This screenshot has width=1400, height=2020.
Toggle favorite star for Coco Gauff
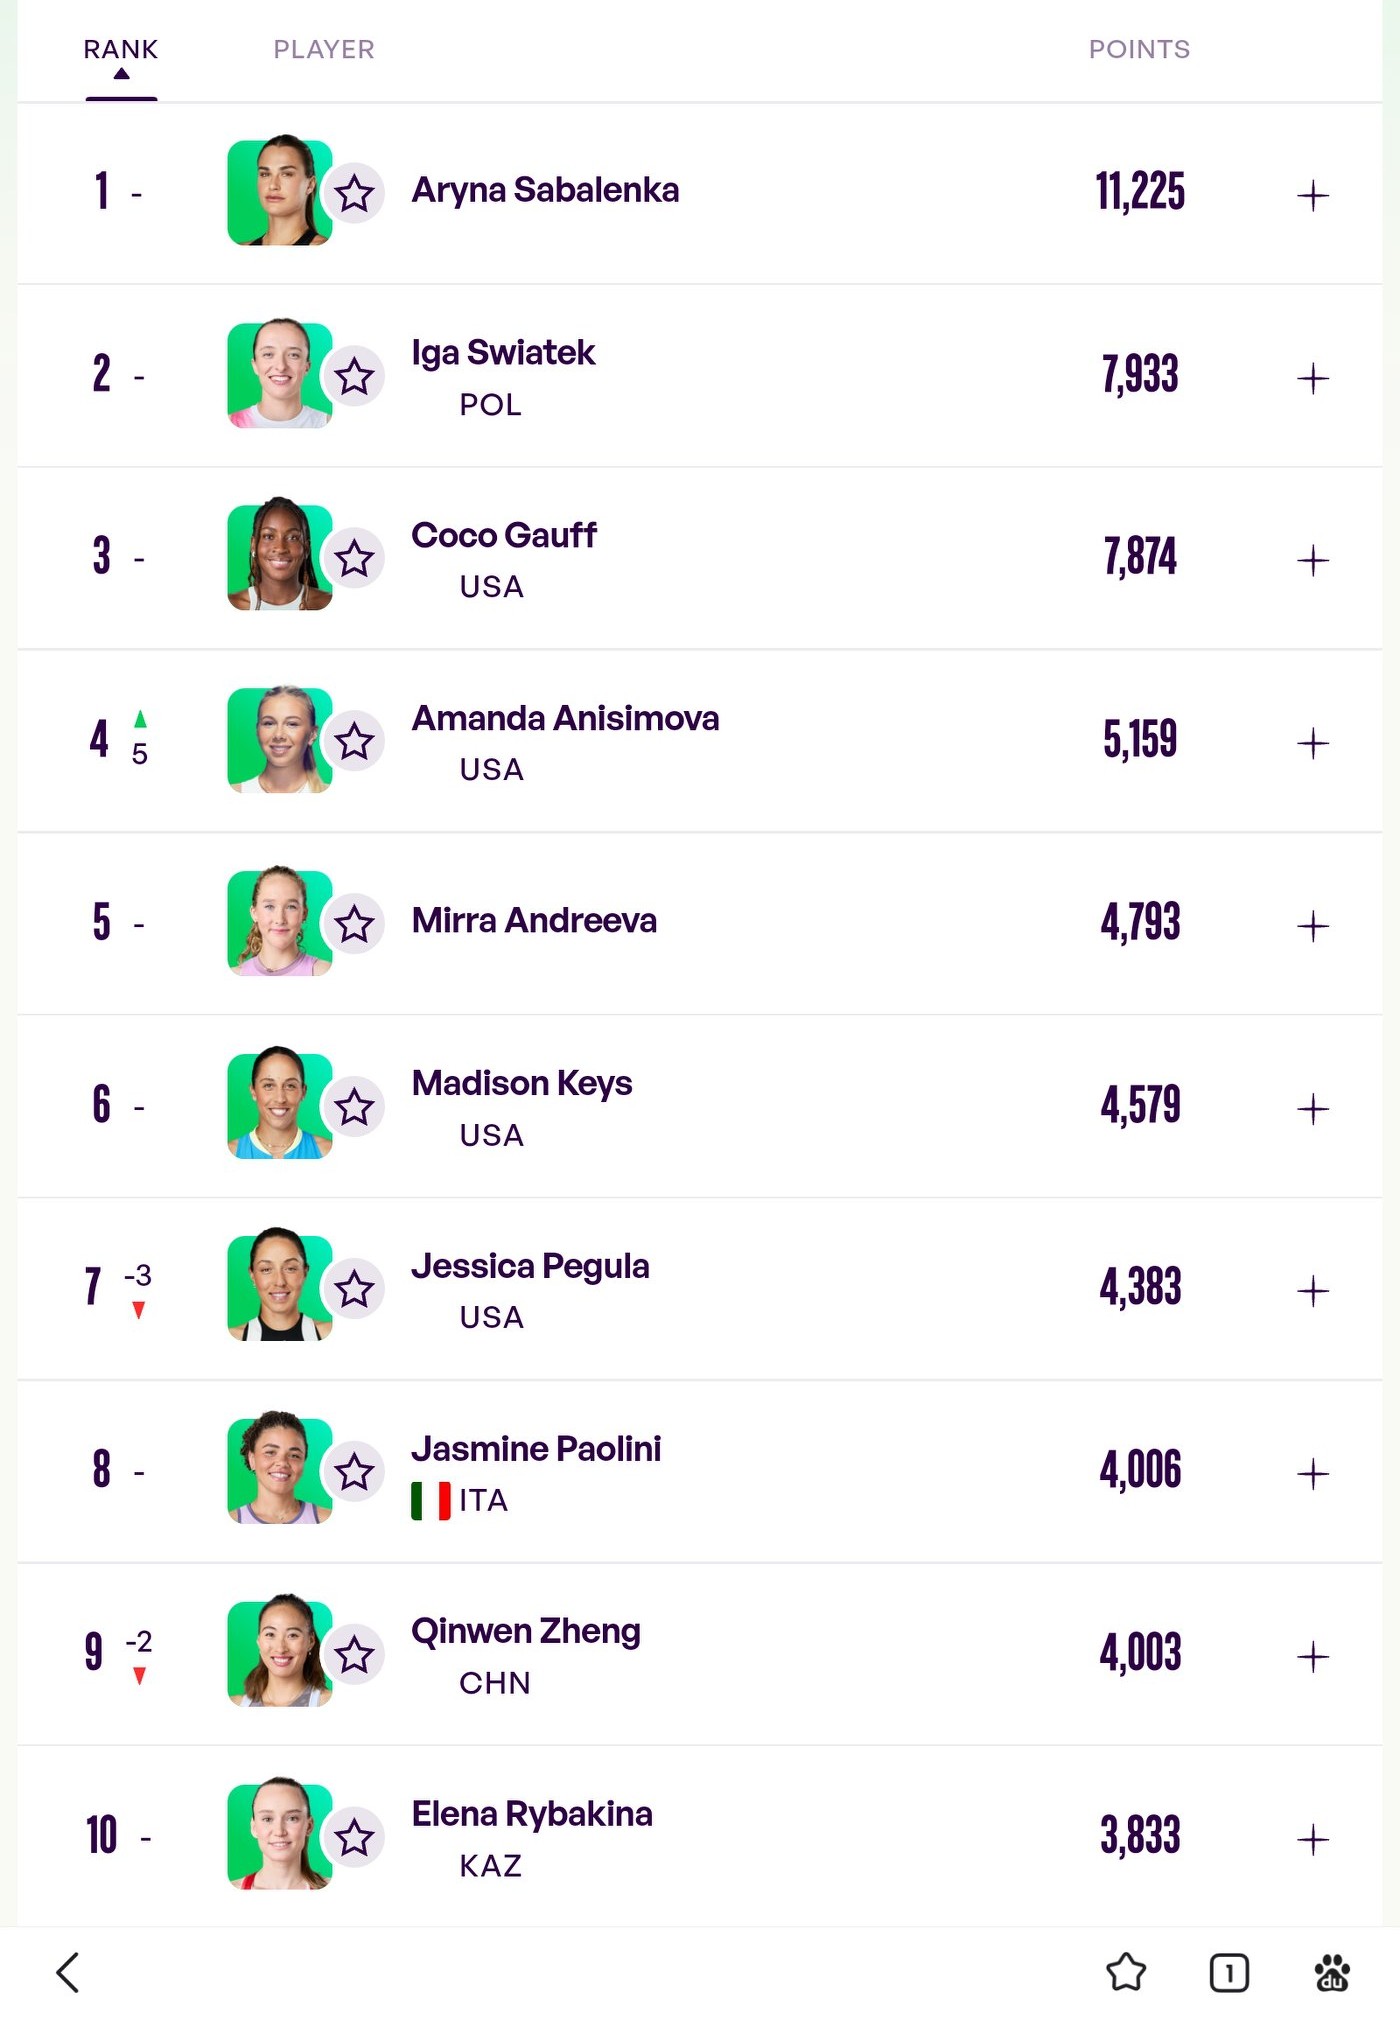point(354,558)
